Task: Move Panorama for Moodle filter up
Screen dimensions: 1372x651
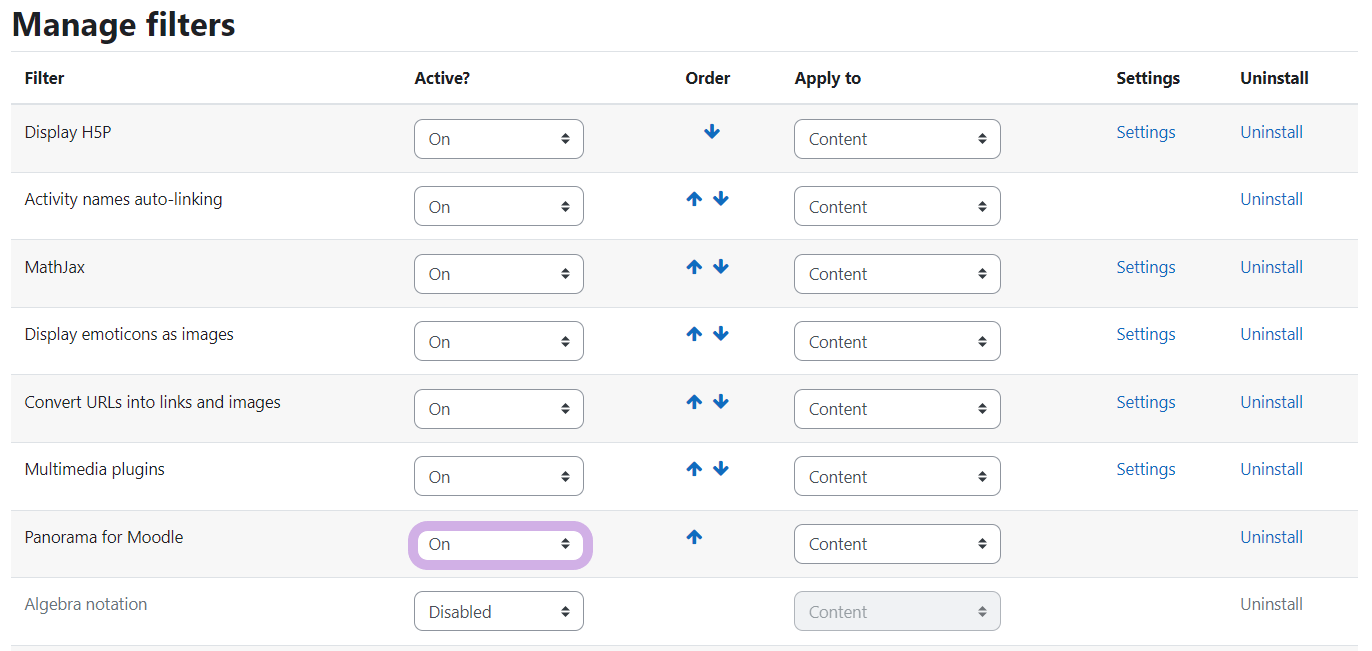Action: tap(694, 537)
